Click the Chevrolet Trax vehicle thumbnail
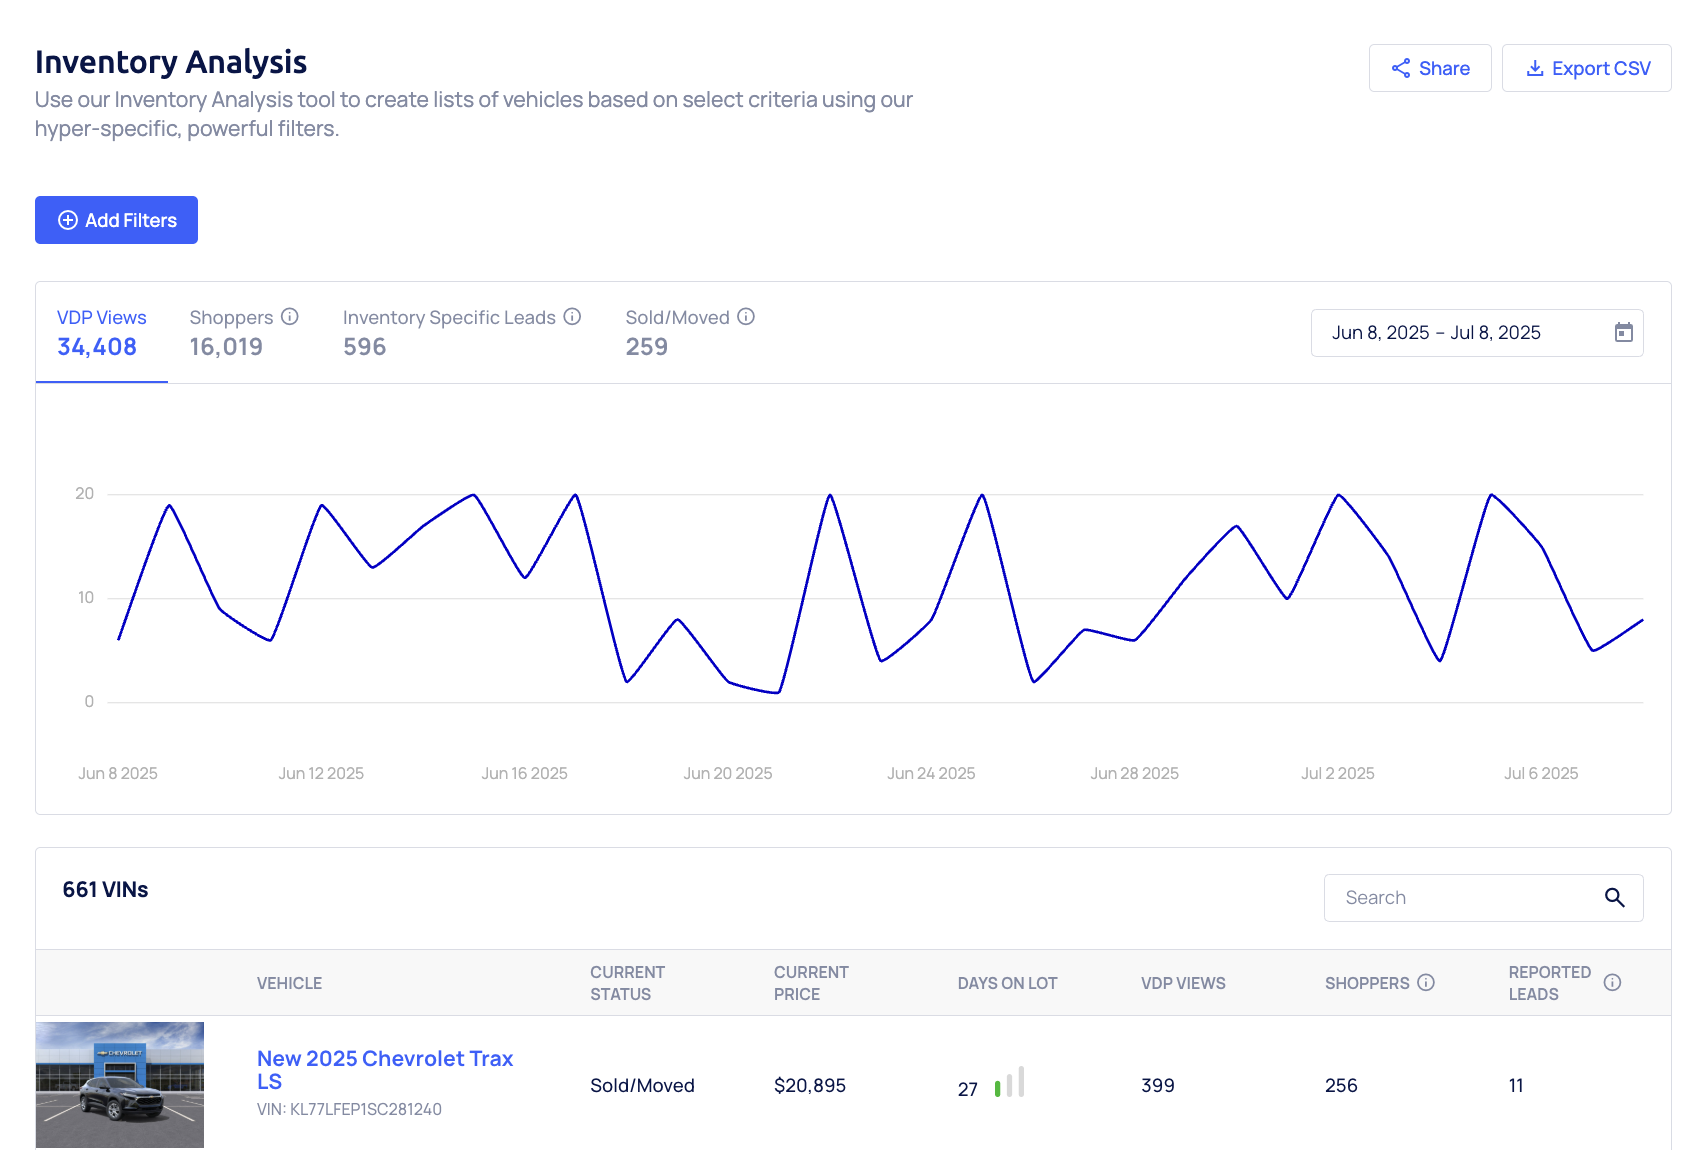The image size is (1704, 1150). (x=120, y=1085)
